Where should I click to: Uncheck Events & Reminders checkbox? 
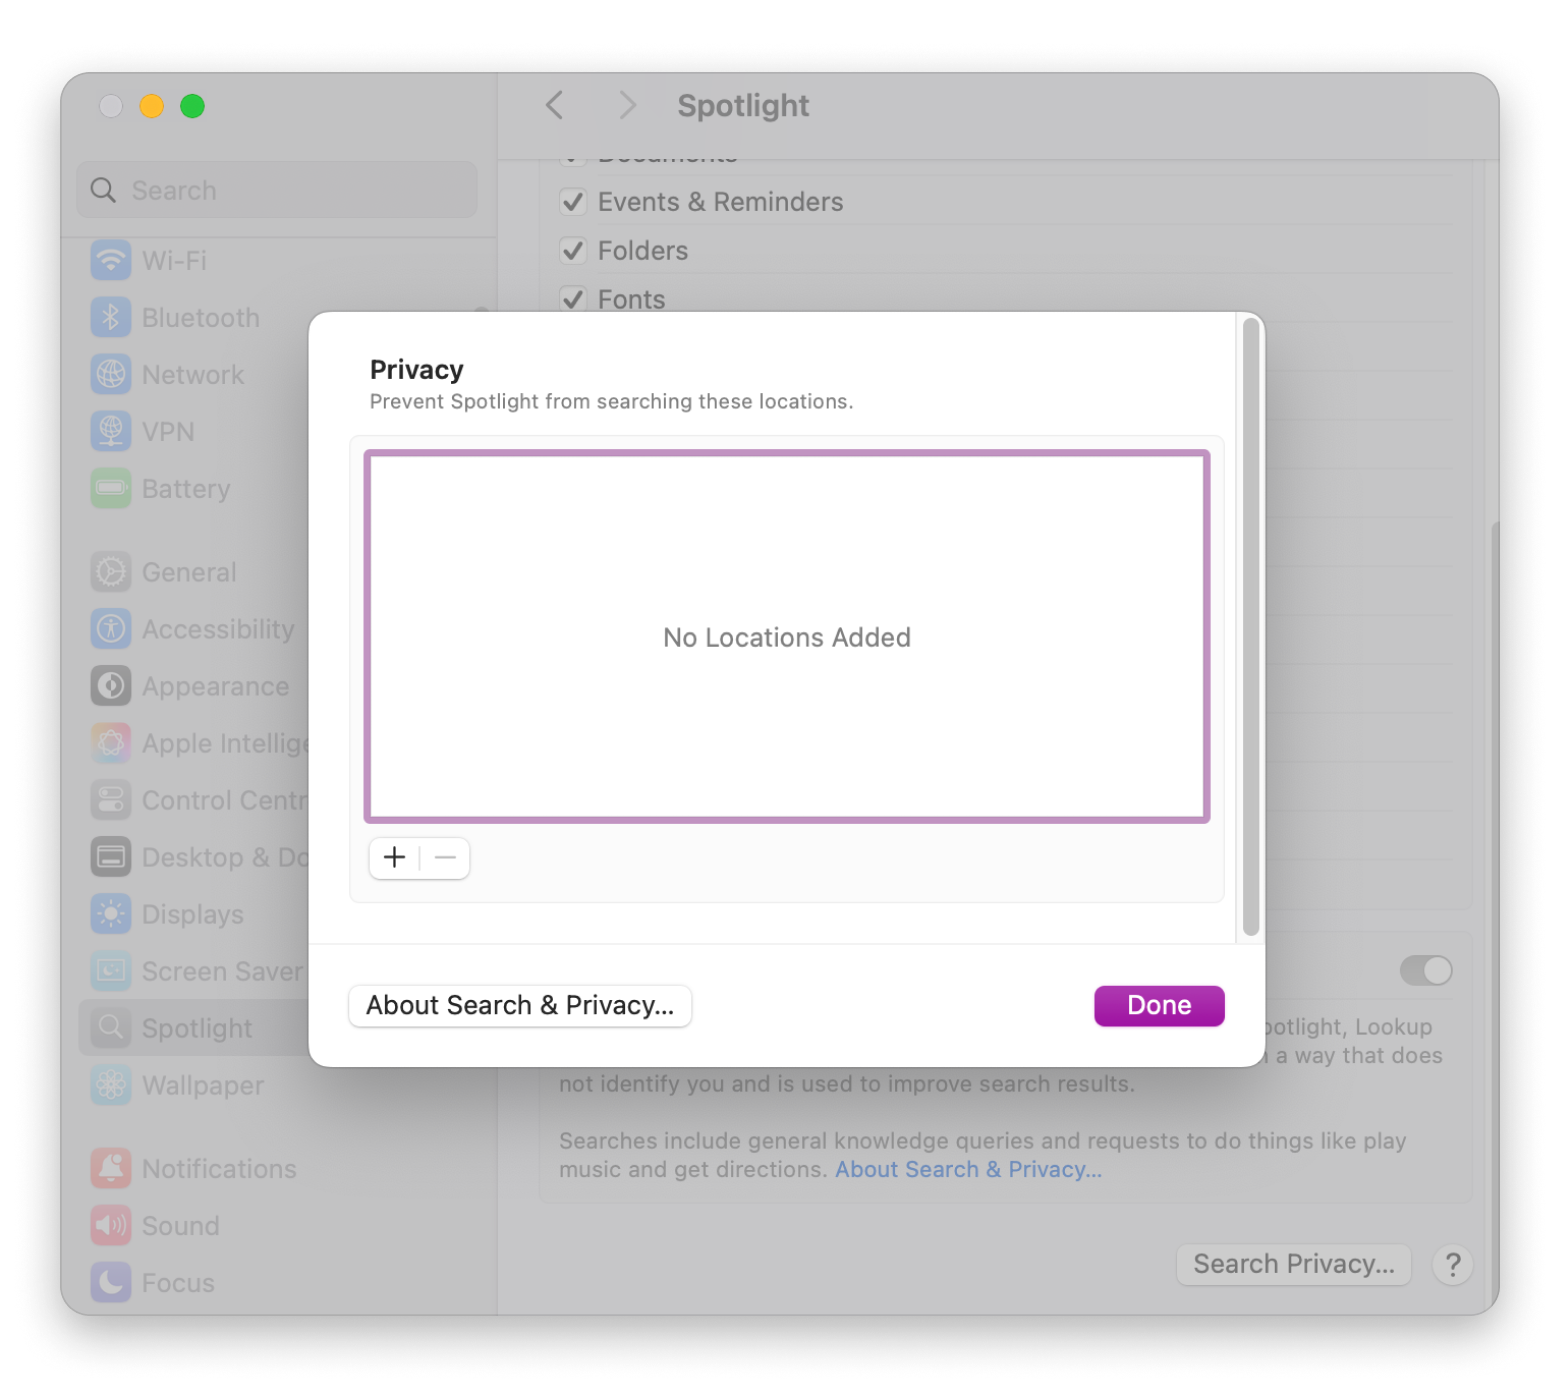pos(573,202)
